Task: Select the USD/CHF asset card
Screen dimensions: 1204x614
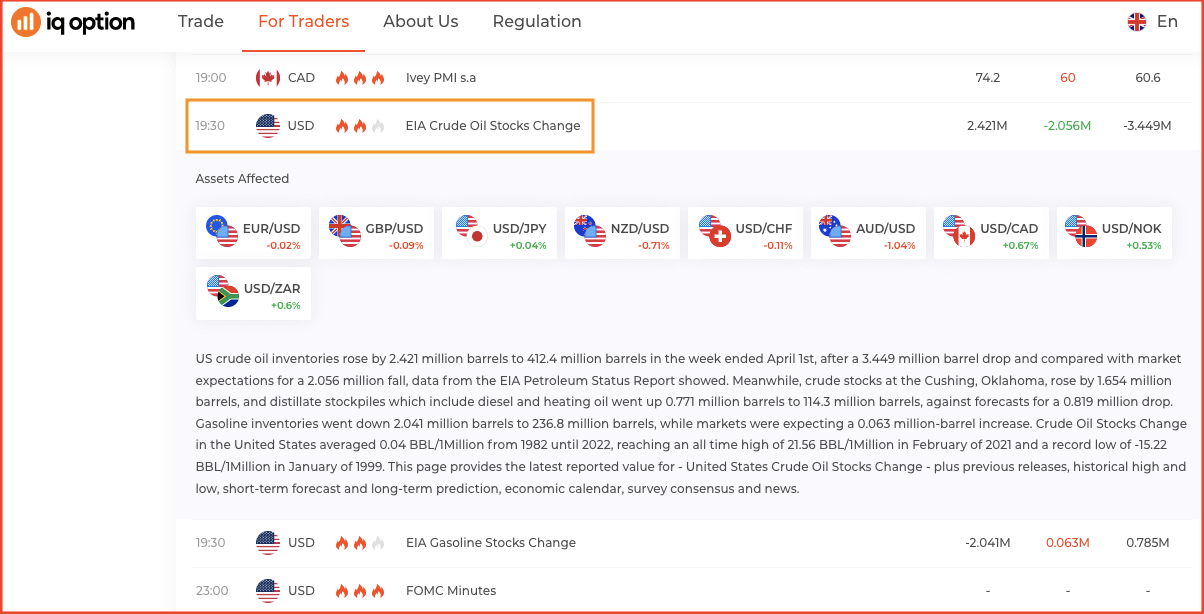Action: tap(745, 233)
